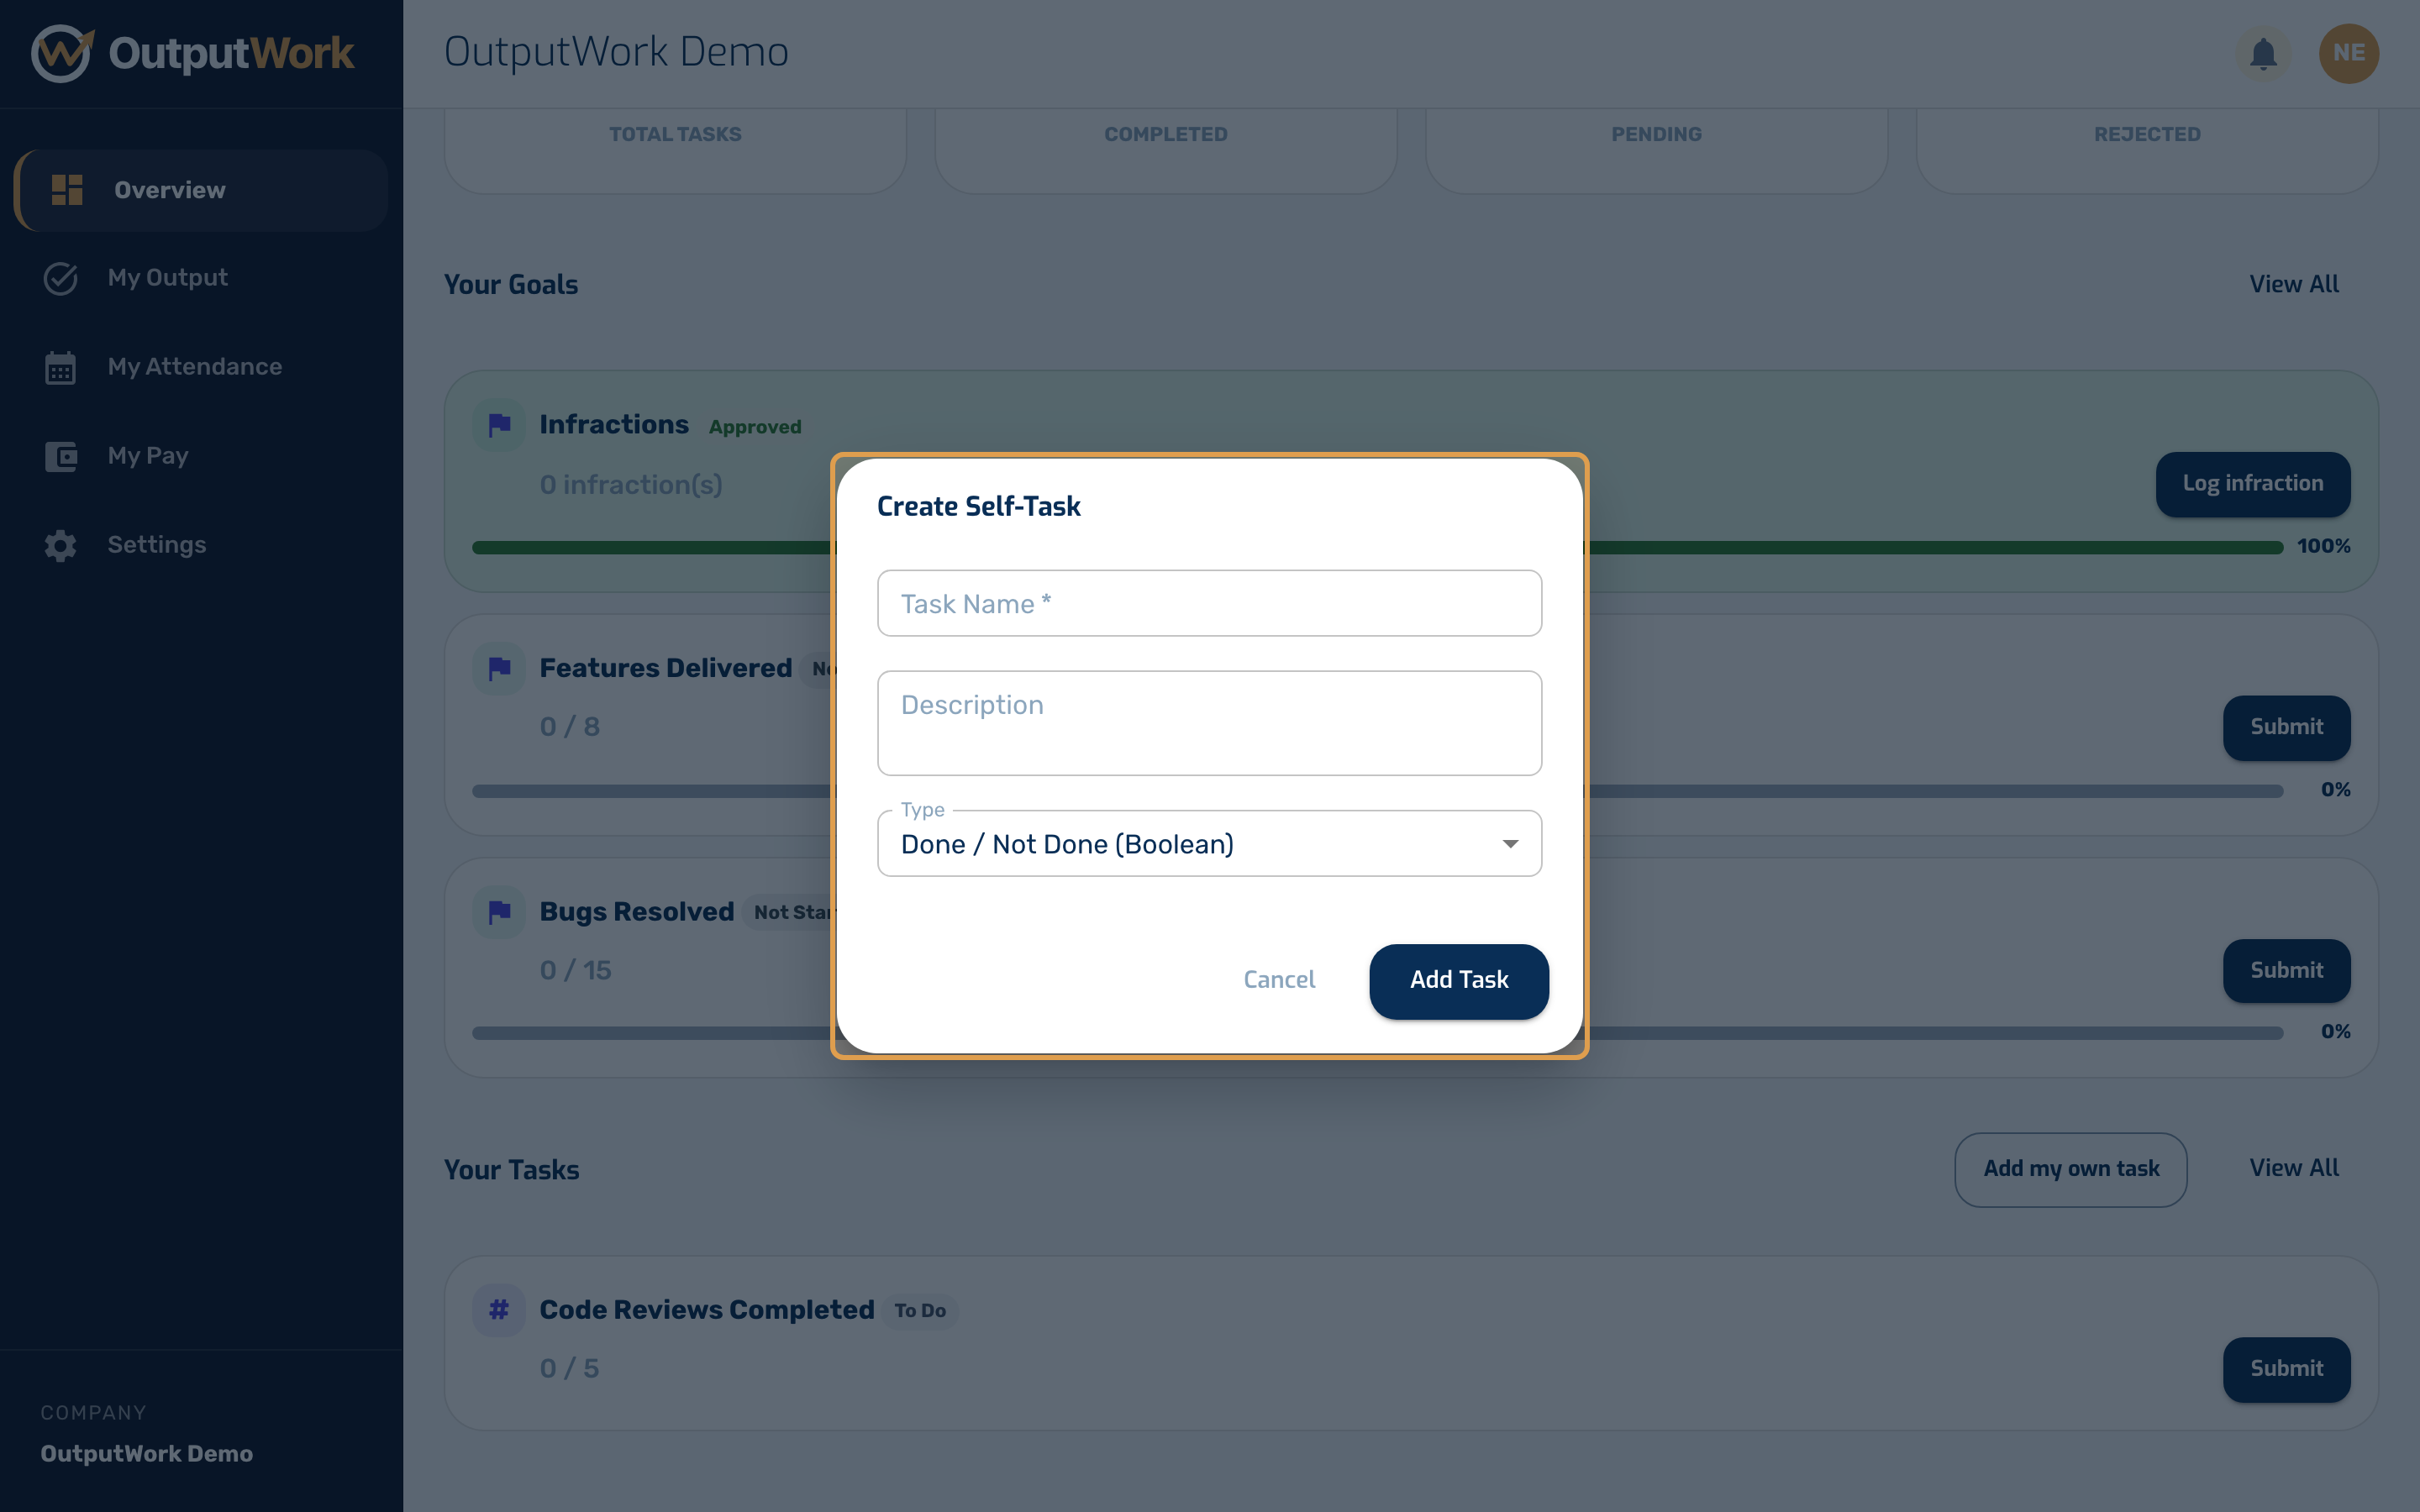
Task: Click the Settings gear icon
Action: 60,545
